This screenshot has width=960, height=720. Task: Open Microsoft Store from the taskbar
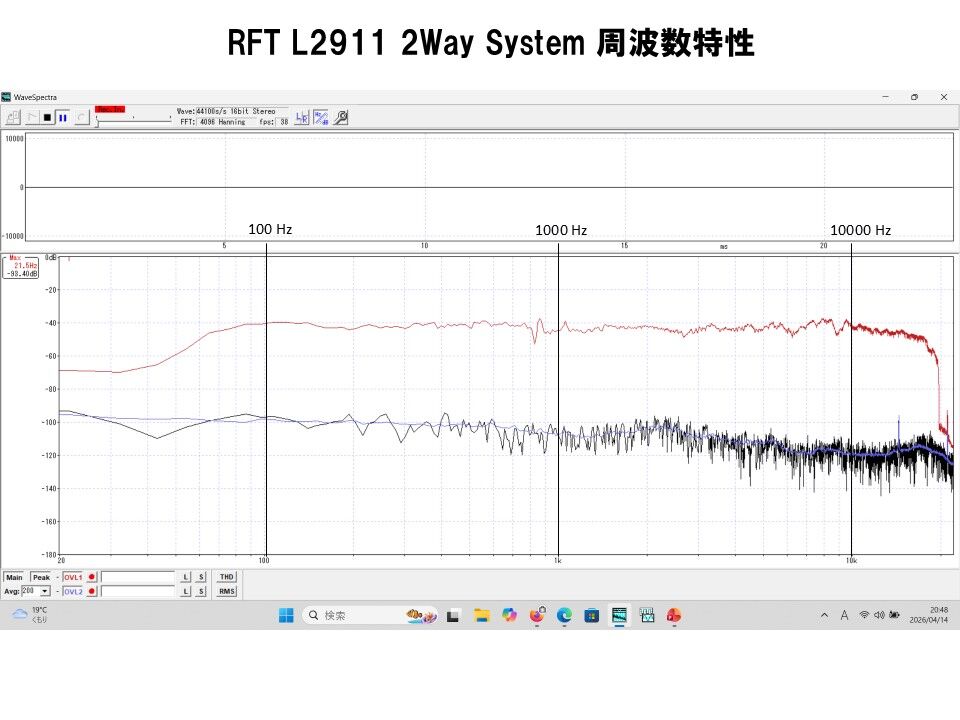[x=591, y=615]
